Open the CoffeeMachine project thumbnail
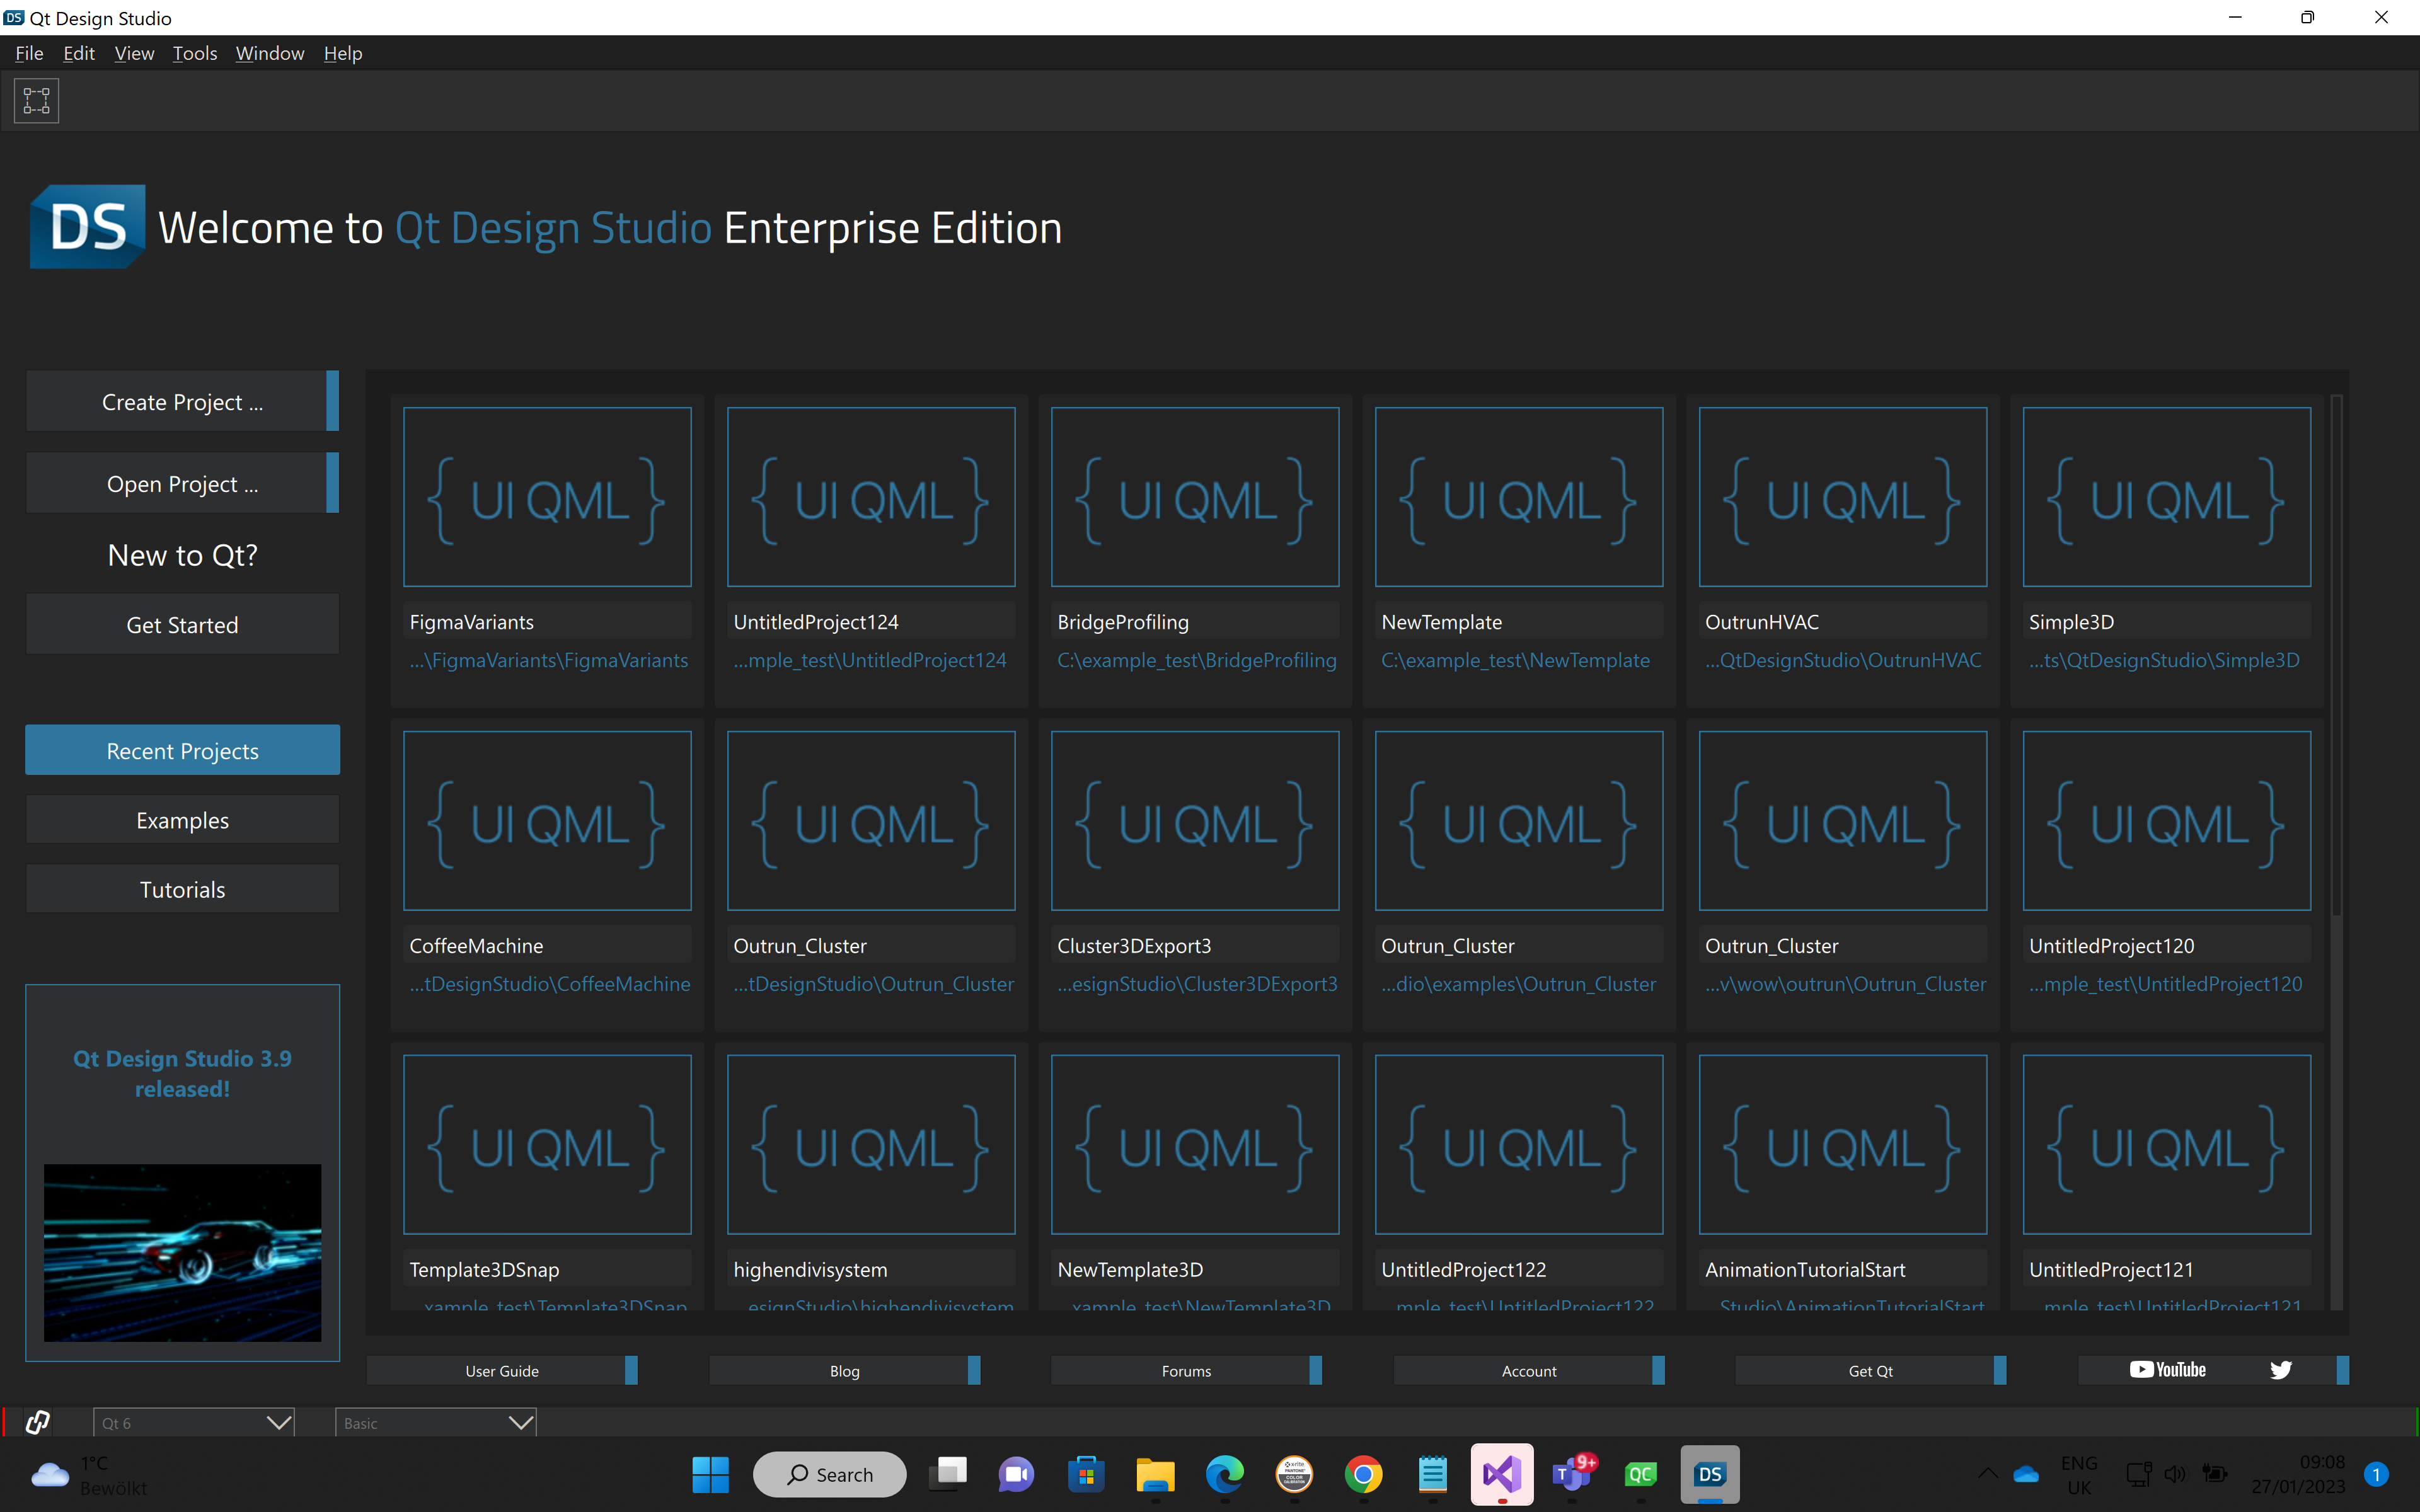The width and height of the screenshot is (2420, 1512). tap(547, 820)
